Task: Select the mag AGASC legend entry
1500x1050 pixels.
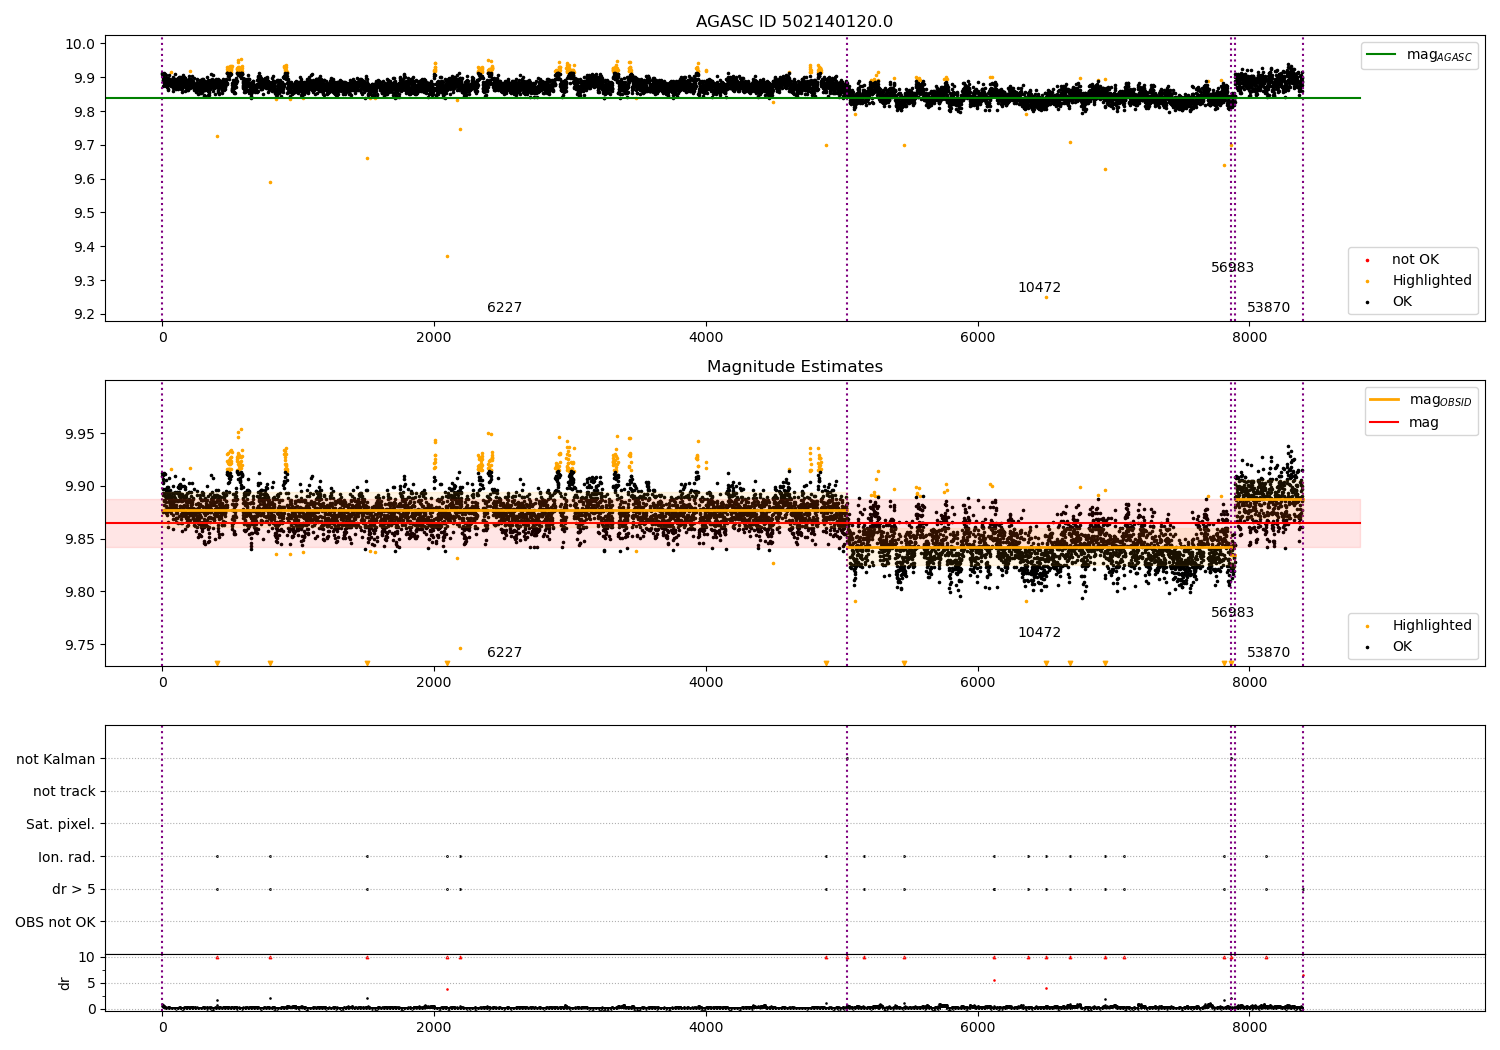Action: (1420, 55)
